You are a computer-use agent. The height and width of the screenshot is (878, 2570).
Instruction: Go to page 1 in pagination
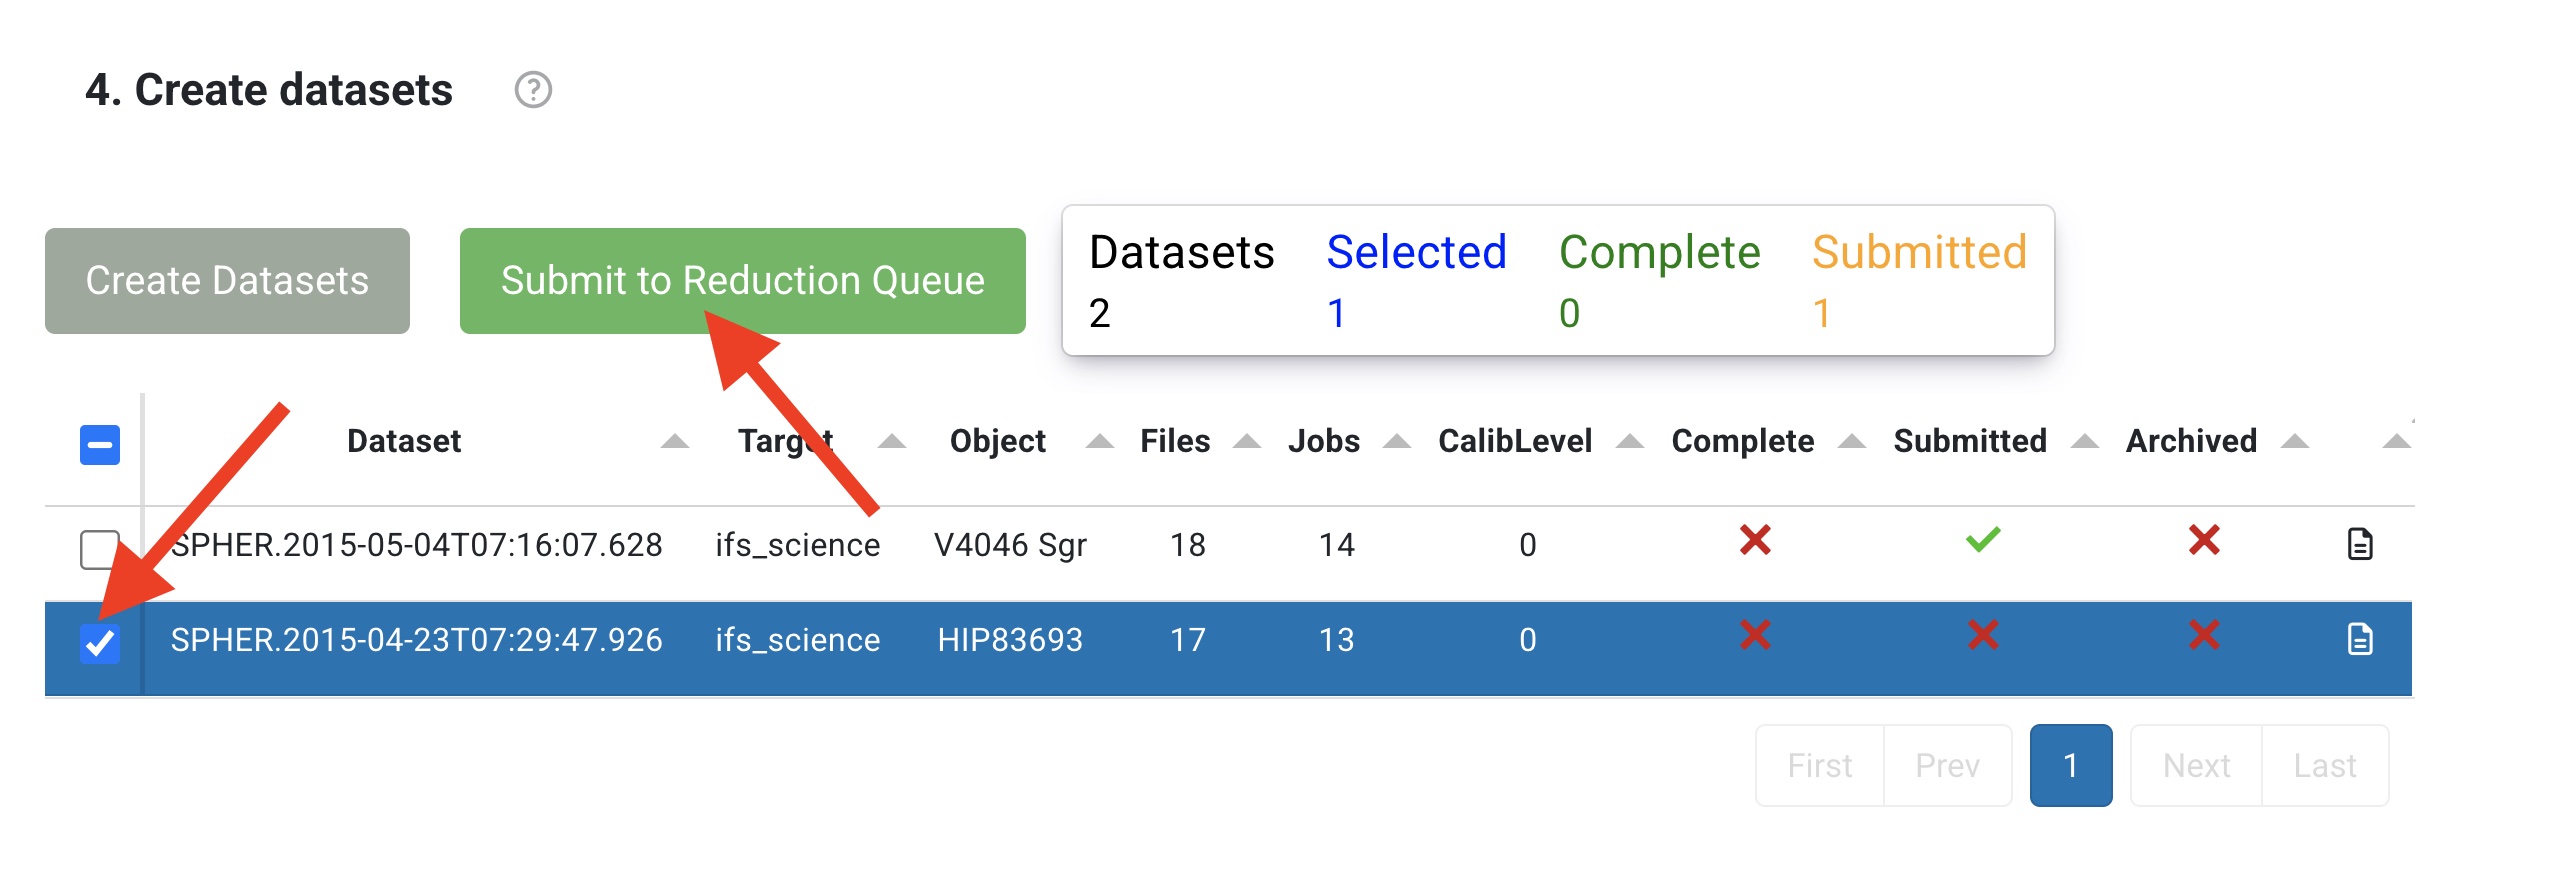coord(2071,765)
